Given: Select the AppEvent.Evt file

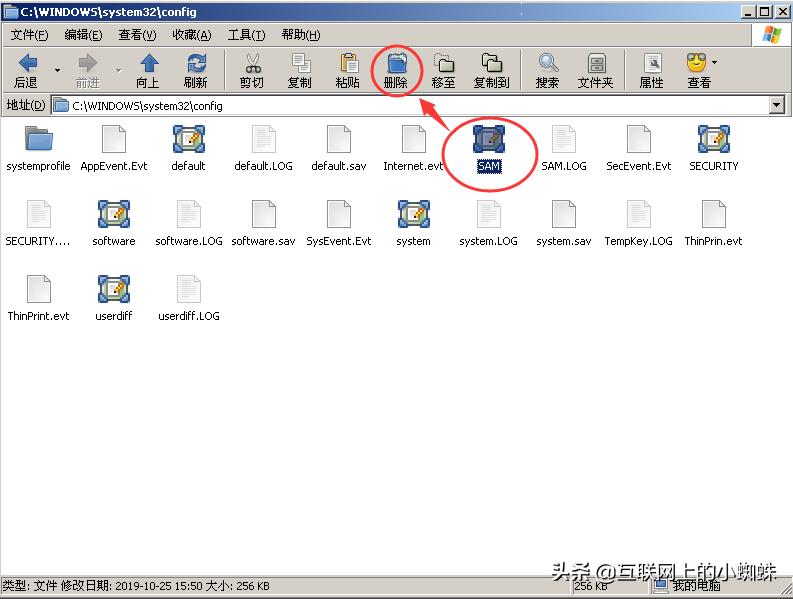Looking at the screenshot, I should point(114,149).
